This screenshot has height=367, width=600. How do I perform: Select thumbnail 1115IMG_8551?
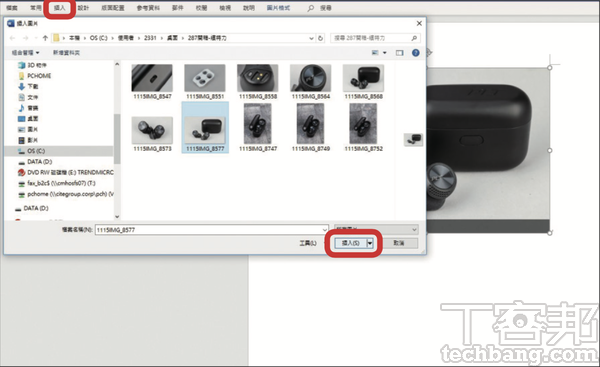point(205,82)
